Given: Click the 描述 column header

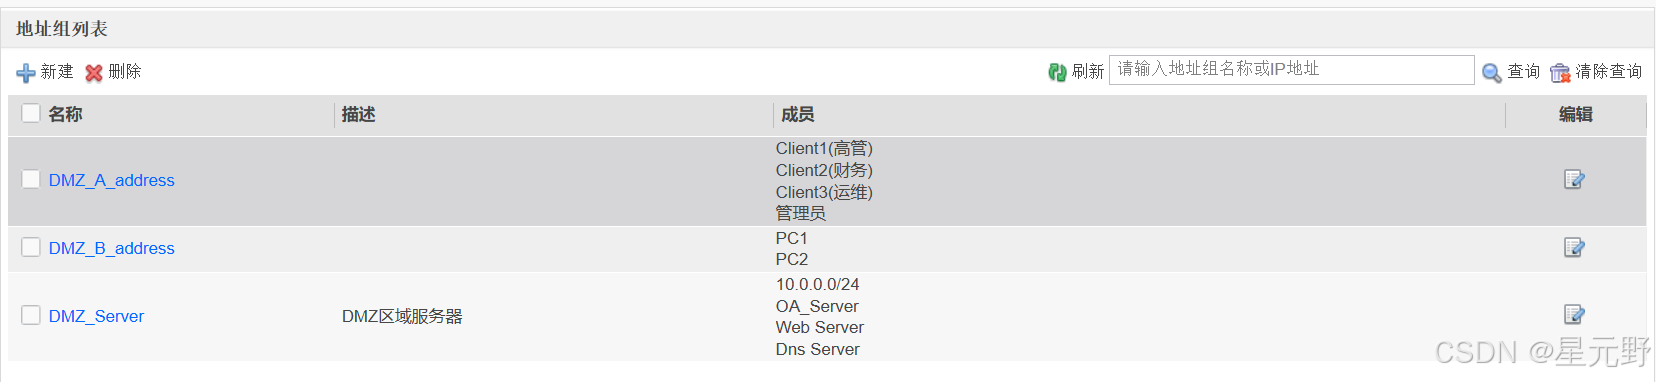Looking at the screenshot, I should (x=358, y=114).
